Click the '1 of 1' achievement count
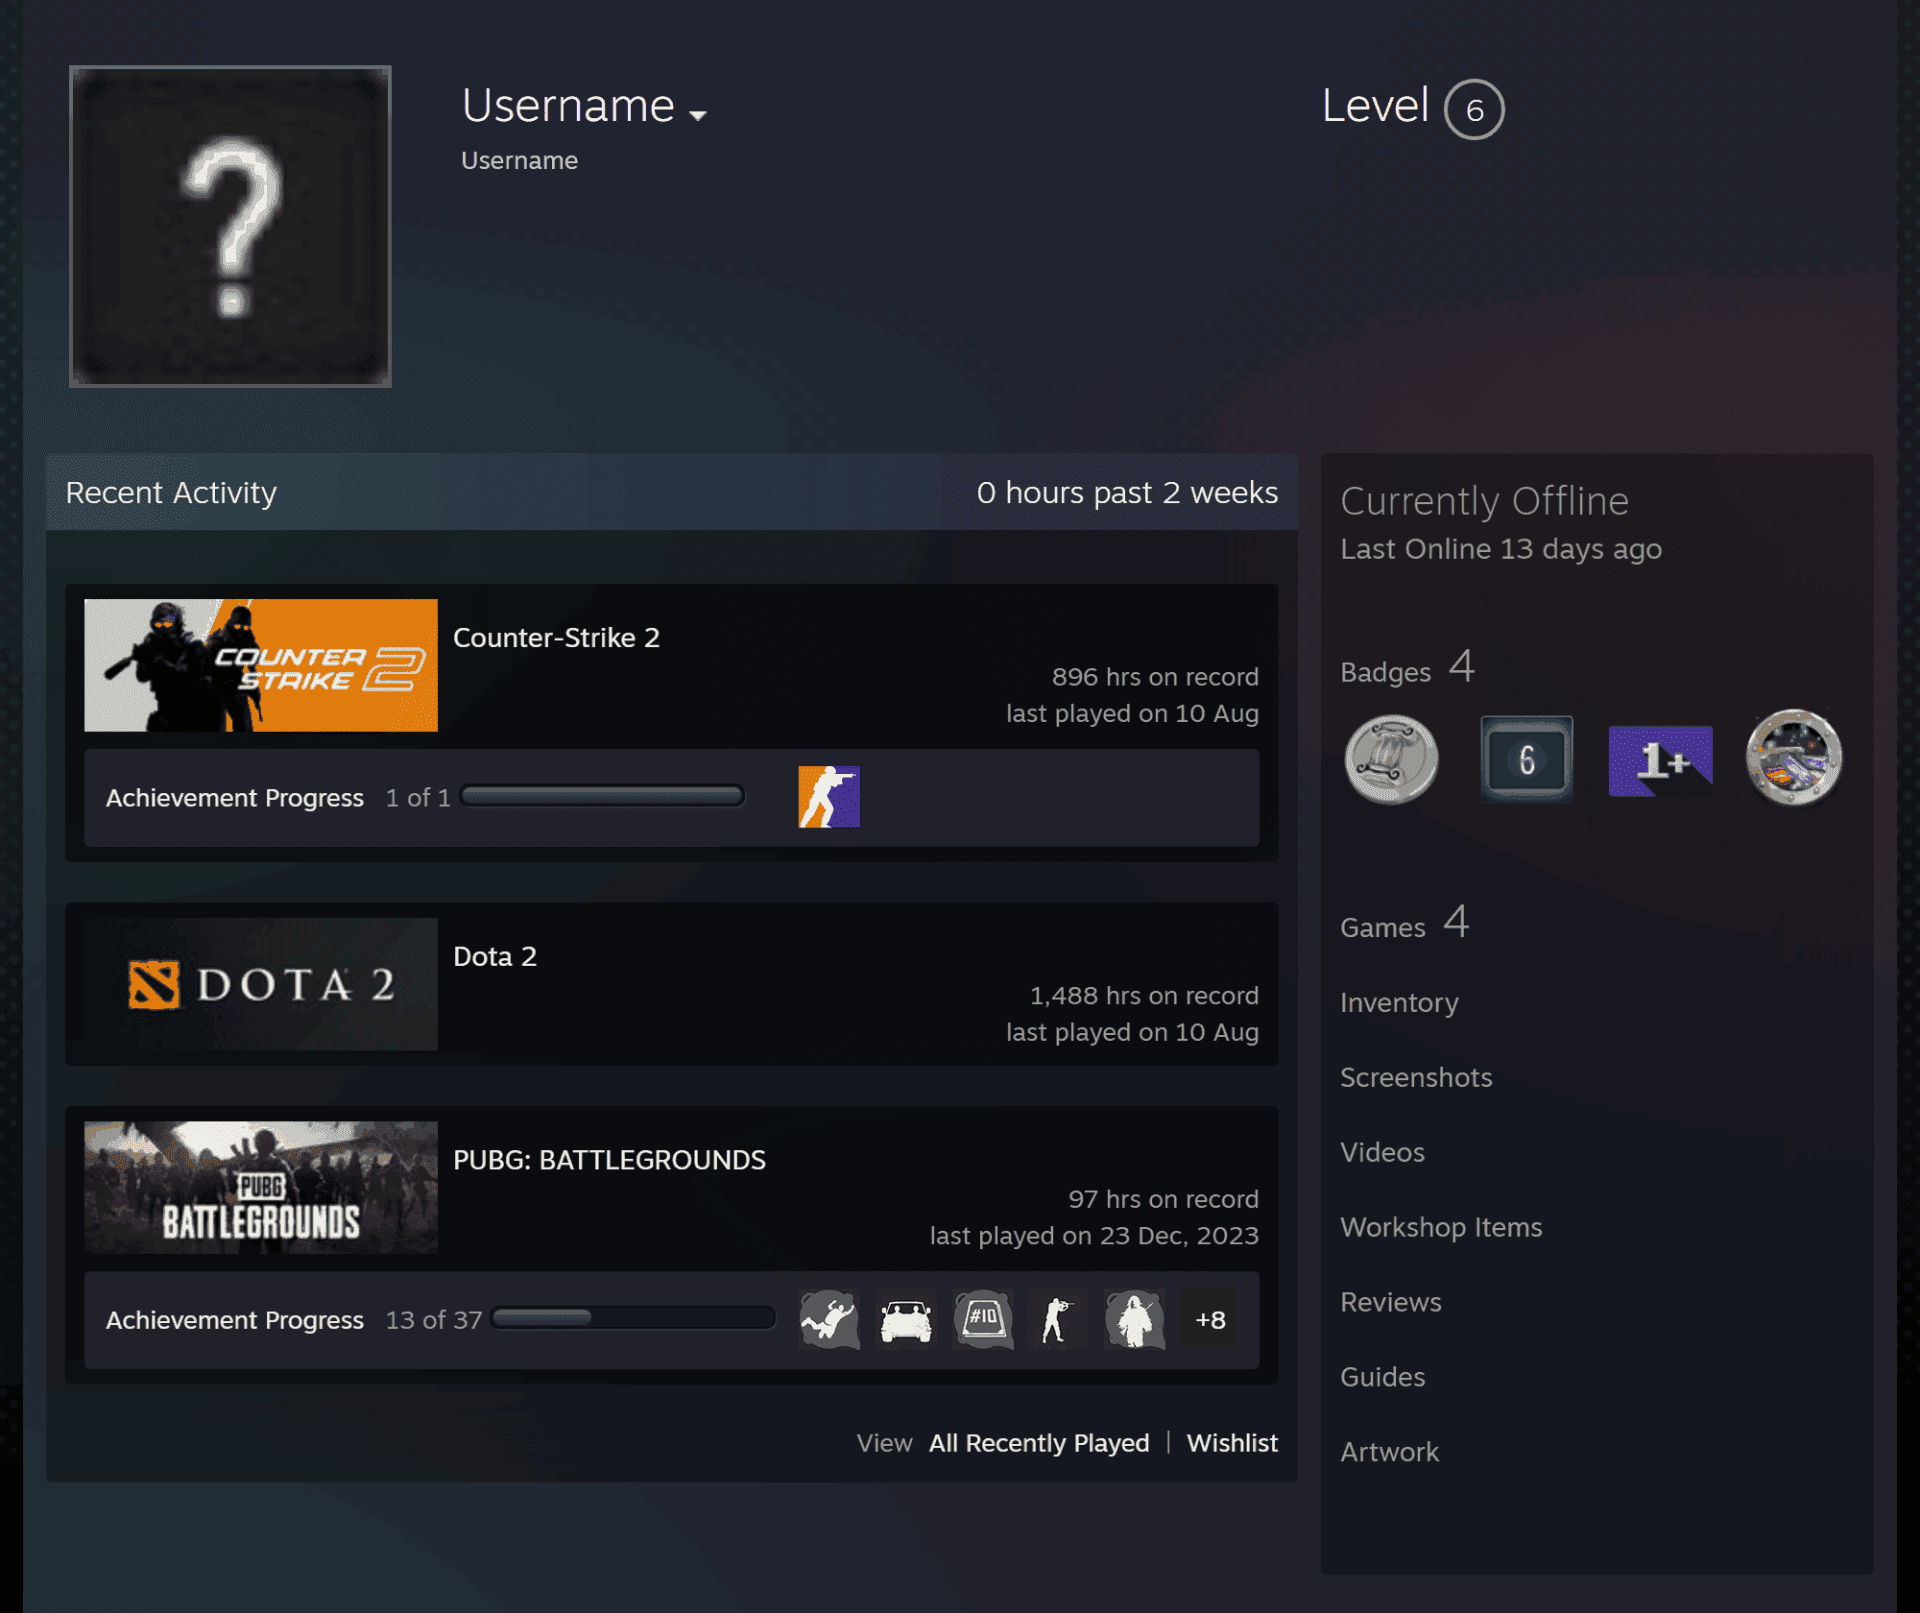 pyautogui.click(x=418, y=798)
